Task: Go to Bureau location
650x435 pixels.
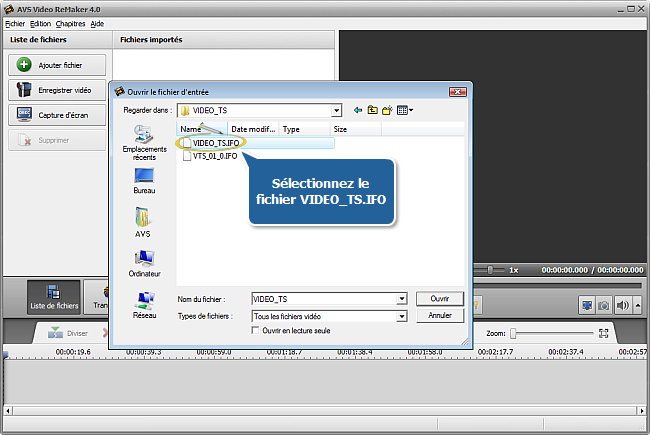Action: [144, 180]
